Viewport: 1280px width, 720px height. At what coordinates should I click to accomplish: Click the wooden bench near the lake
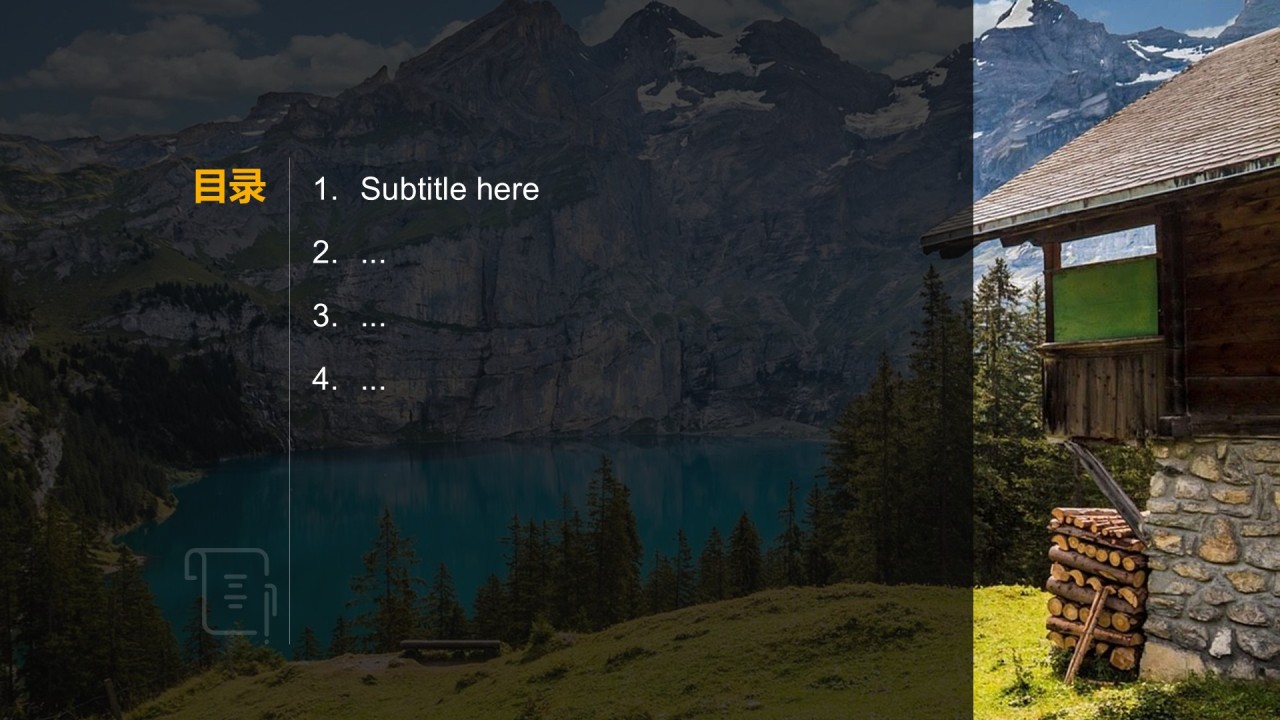(x=450, y=648)
